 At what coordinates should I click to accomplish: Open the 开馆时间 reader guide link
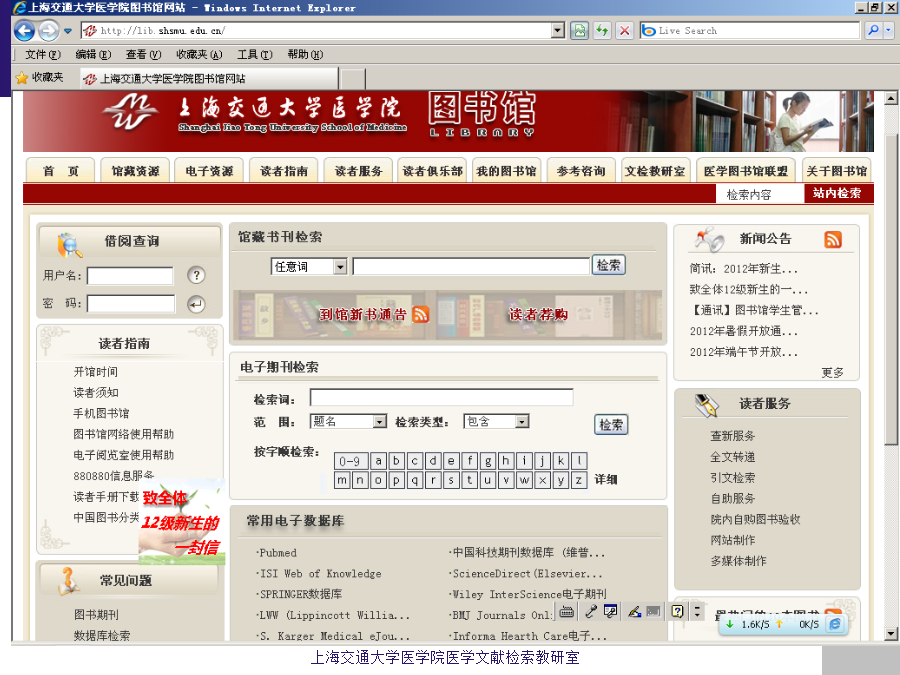coord(95,372)
